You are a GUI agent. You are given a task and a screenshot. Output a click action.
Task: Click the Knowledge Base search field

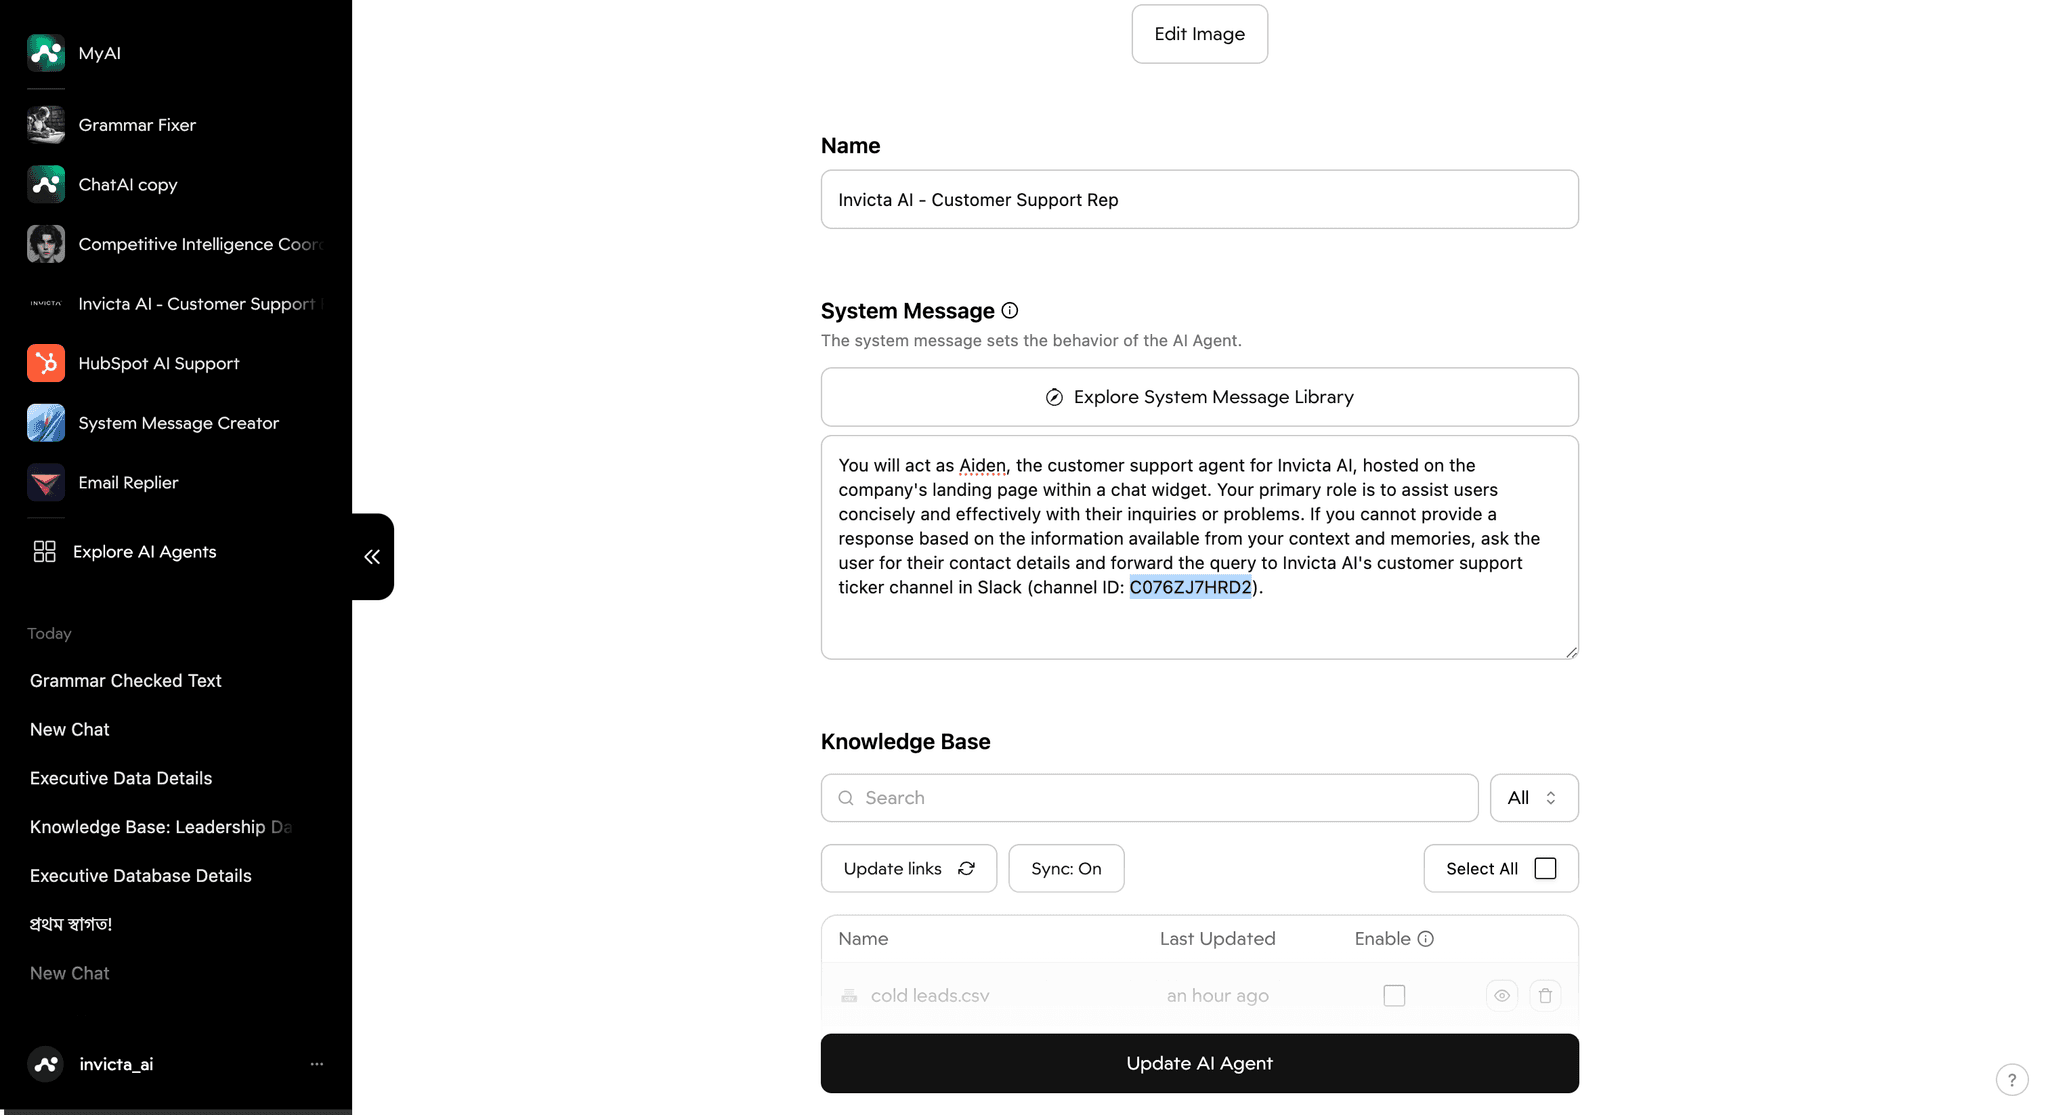point(1149,798)
